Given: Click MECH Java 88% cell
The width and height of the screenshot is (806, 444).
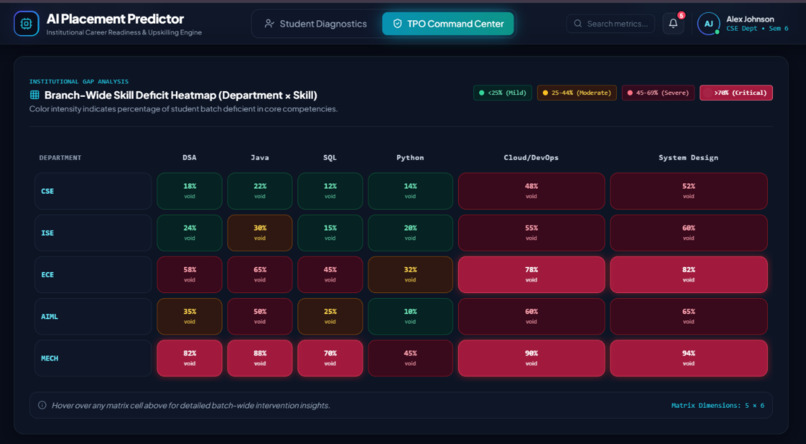Looking at the screenshot, I should (260, 358).
